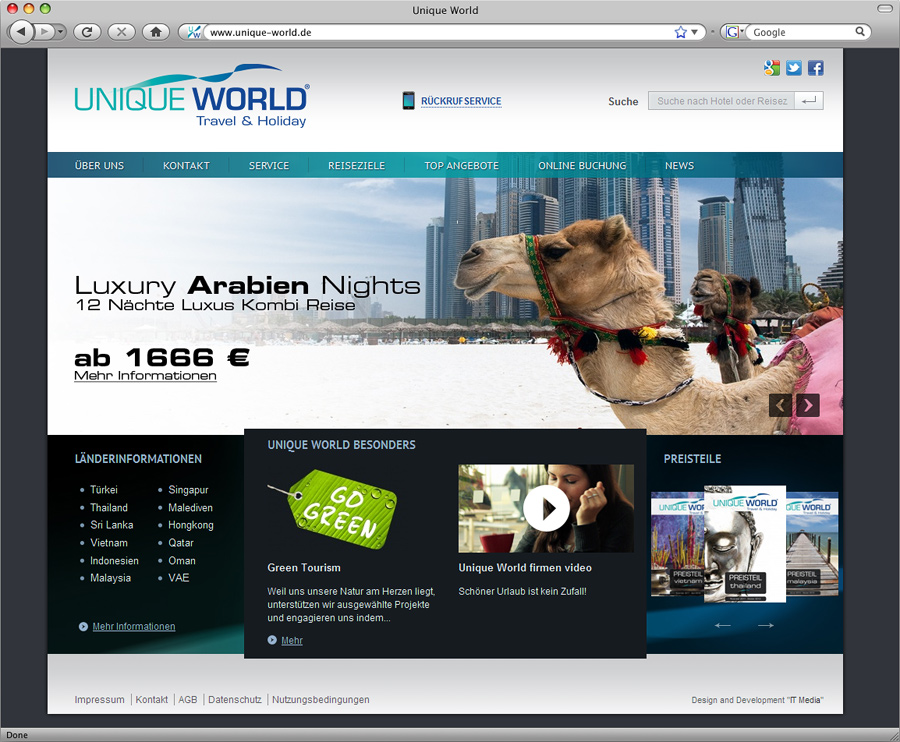Click the phone icon beside Rückrufservice
This screenshot has width=900, height=742.
[408, 100]
